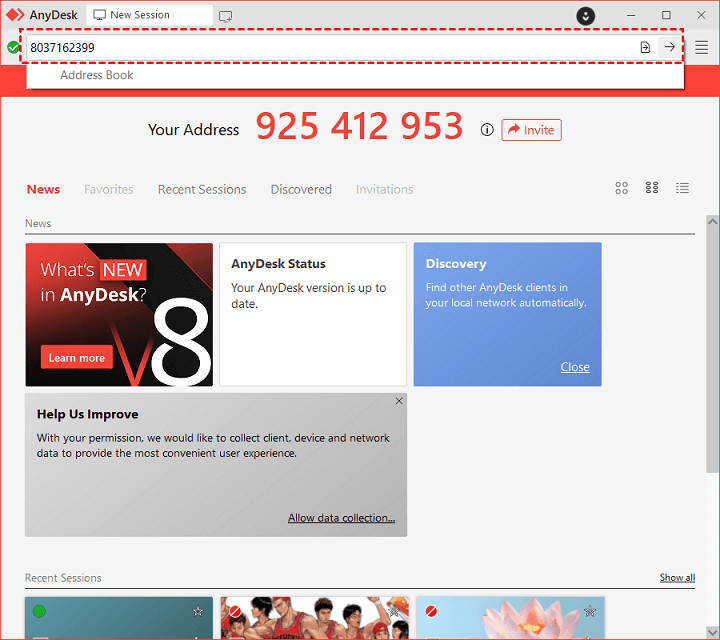Click the AnyDesk Status card
This screenshot has height=640, width=720.
(313, 314)
